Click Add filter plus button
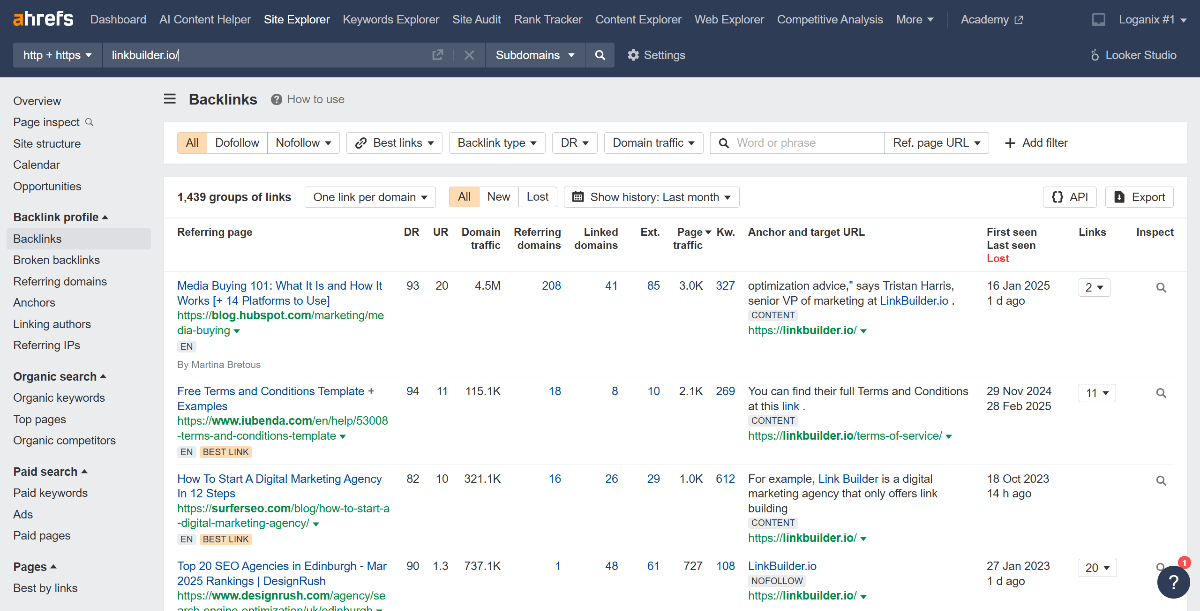This screenshot has height=611, width=1200. coord(1036,143)
